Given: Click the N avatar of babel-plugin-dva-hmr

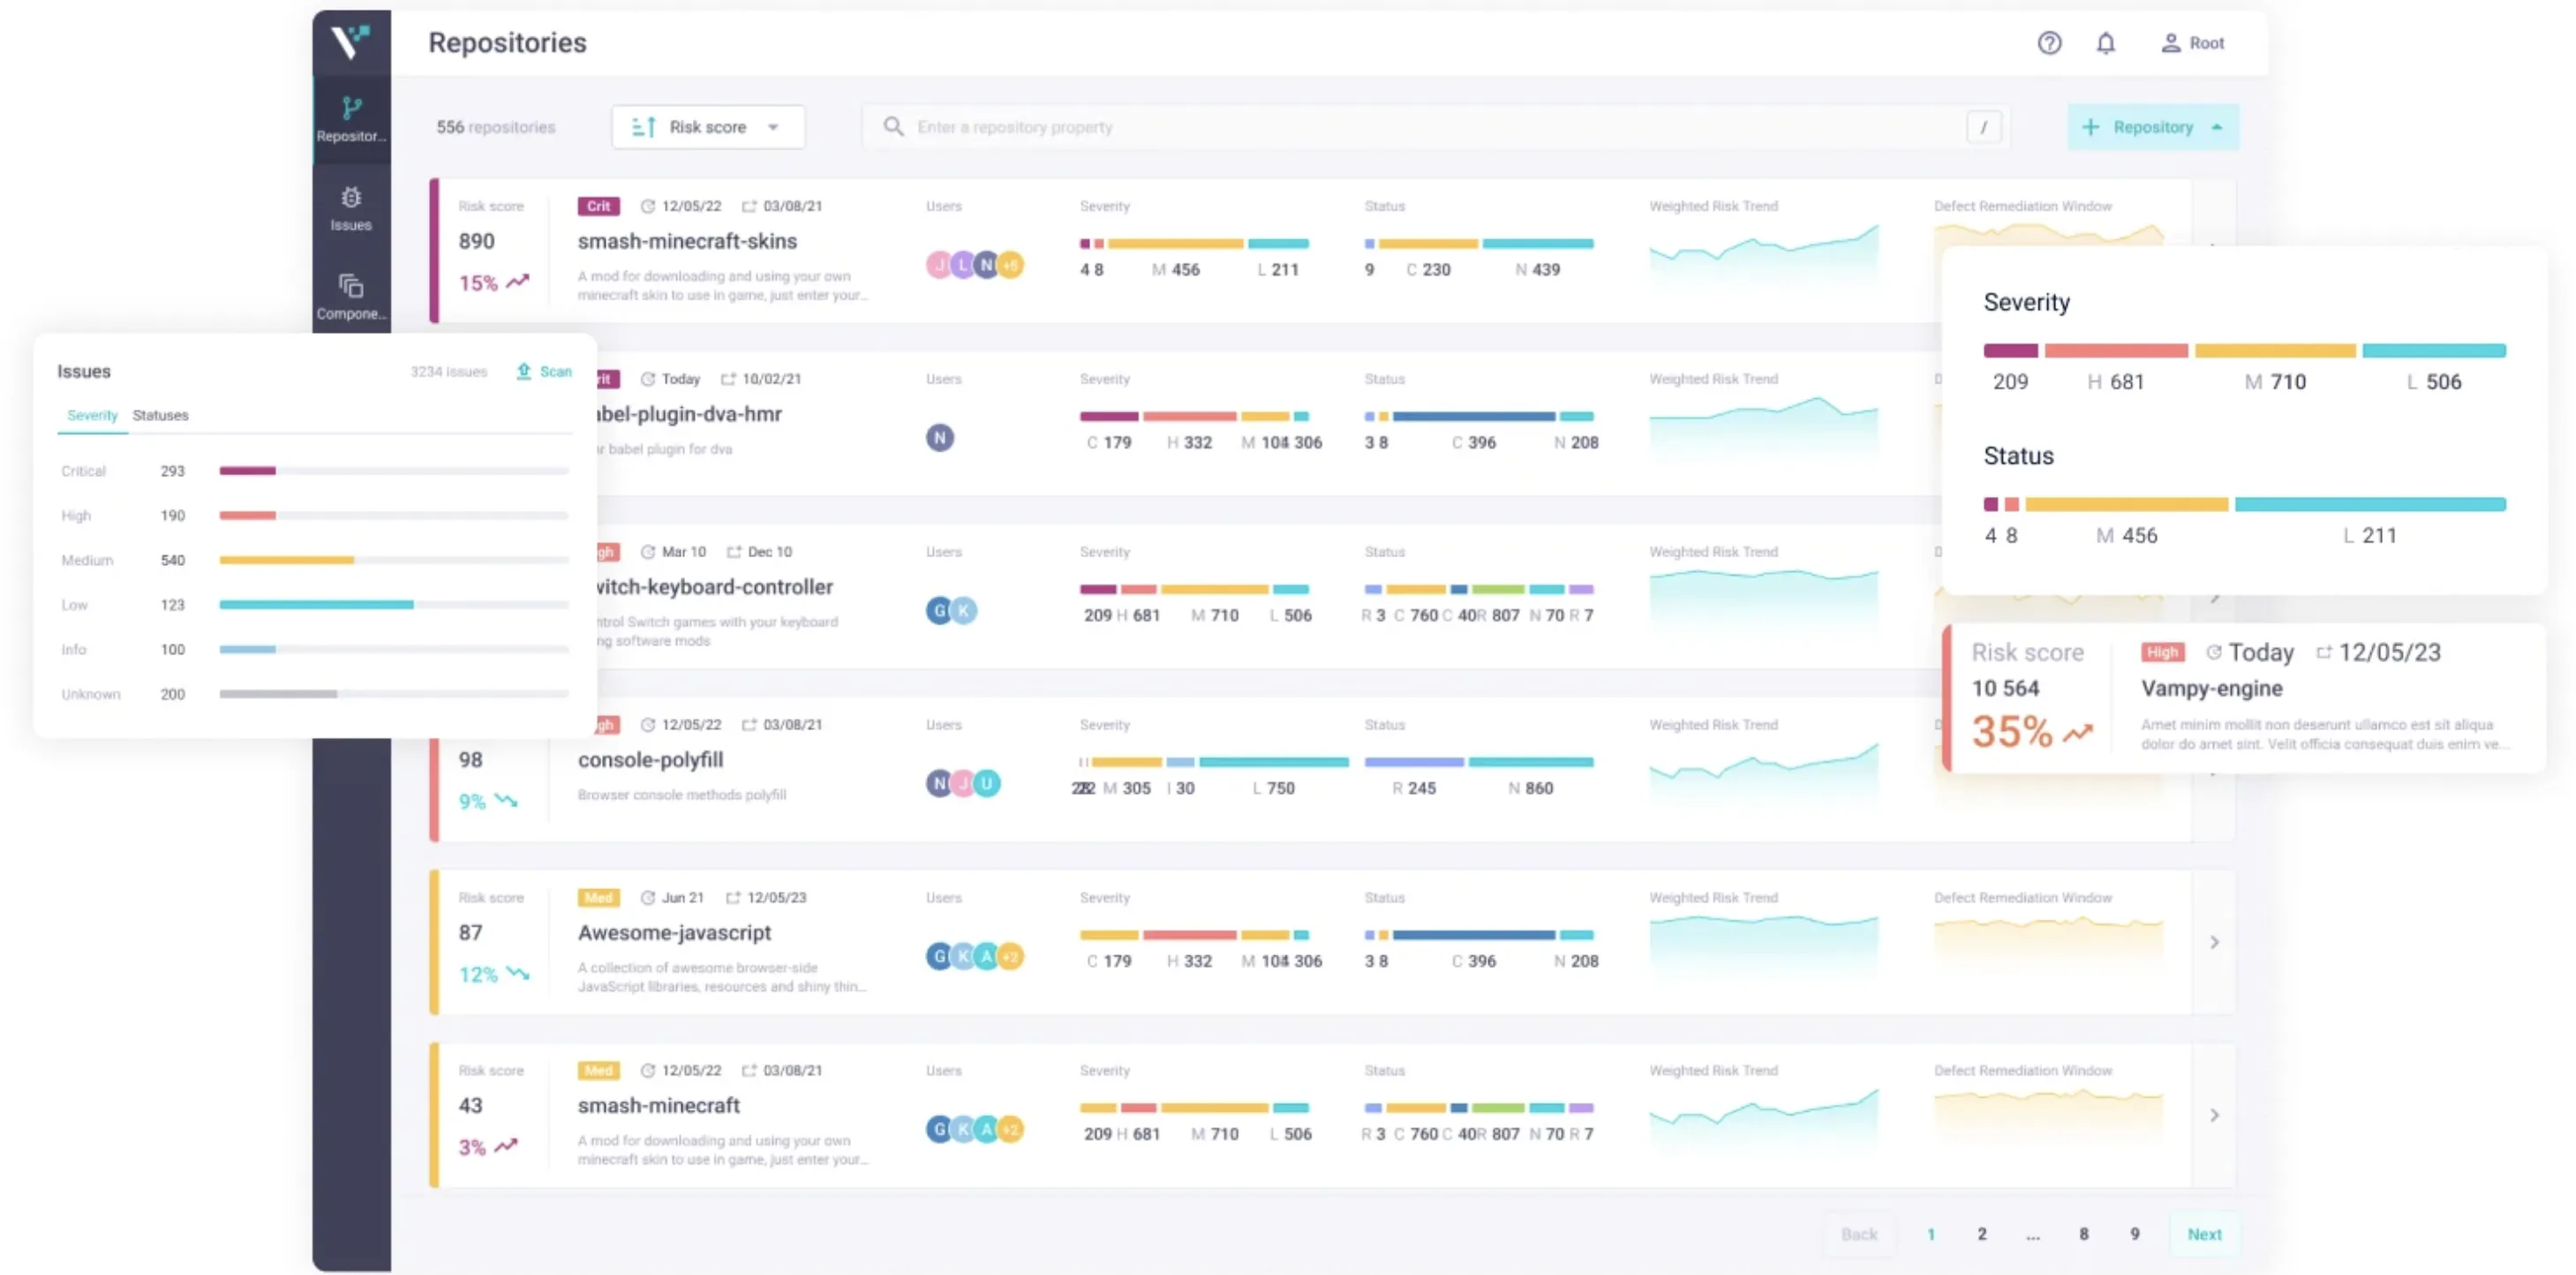Looking at the screenshot, I should click(x=939, y=438).
